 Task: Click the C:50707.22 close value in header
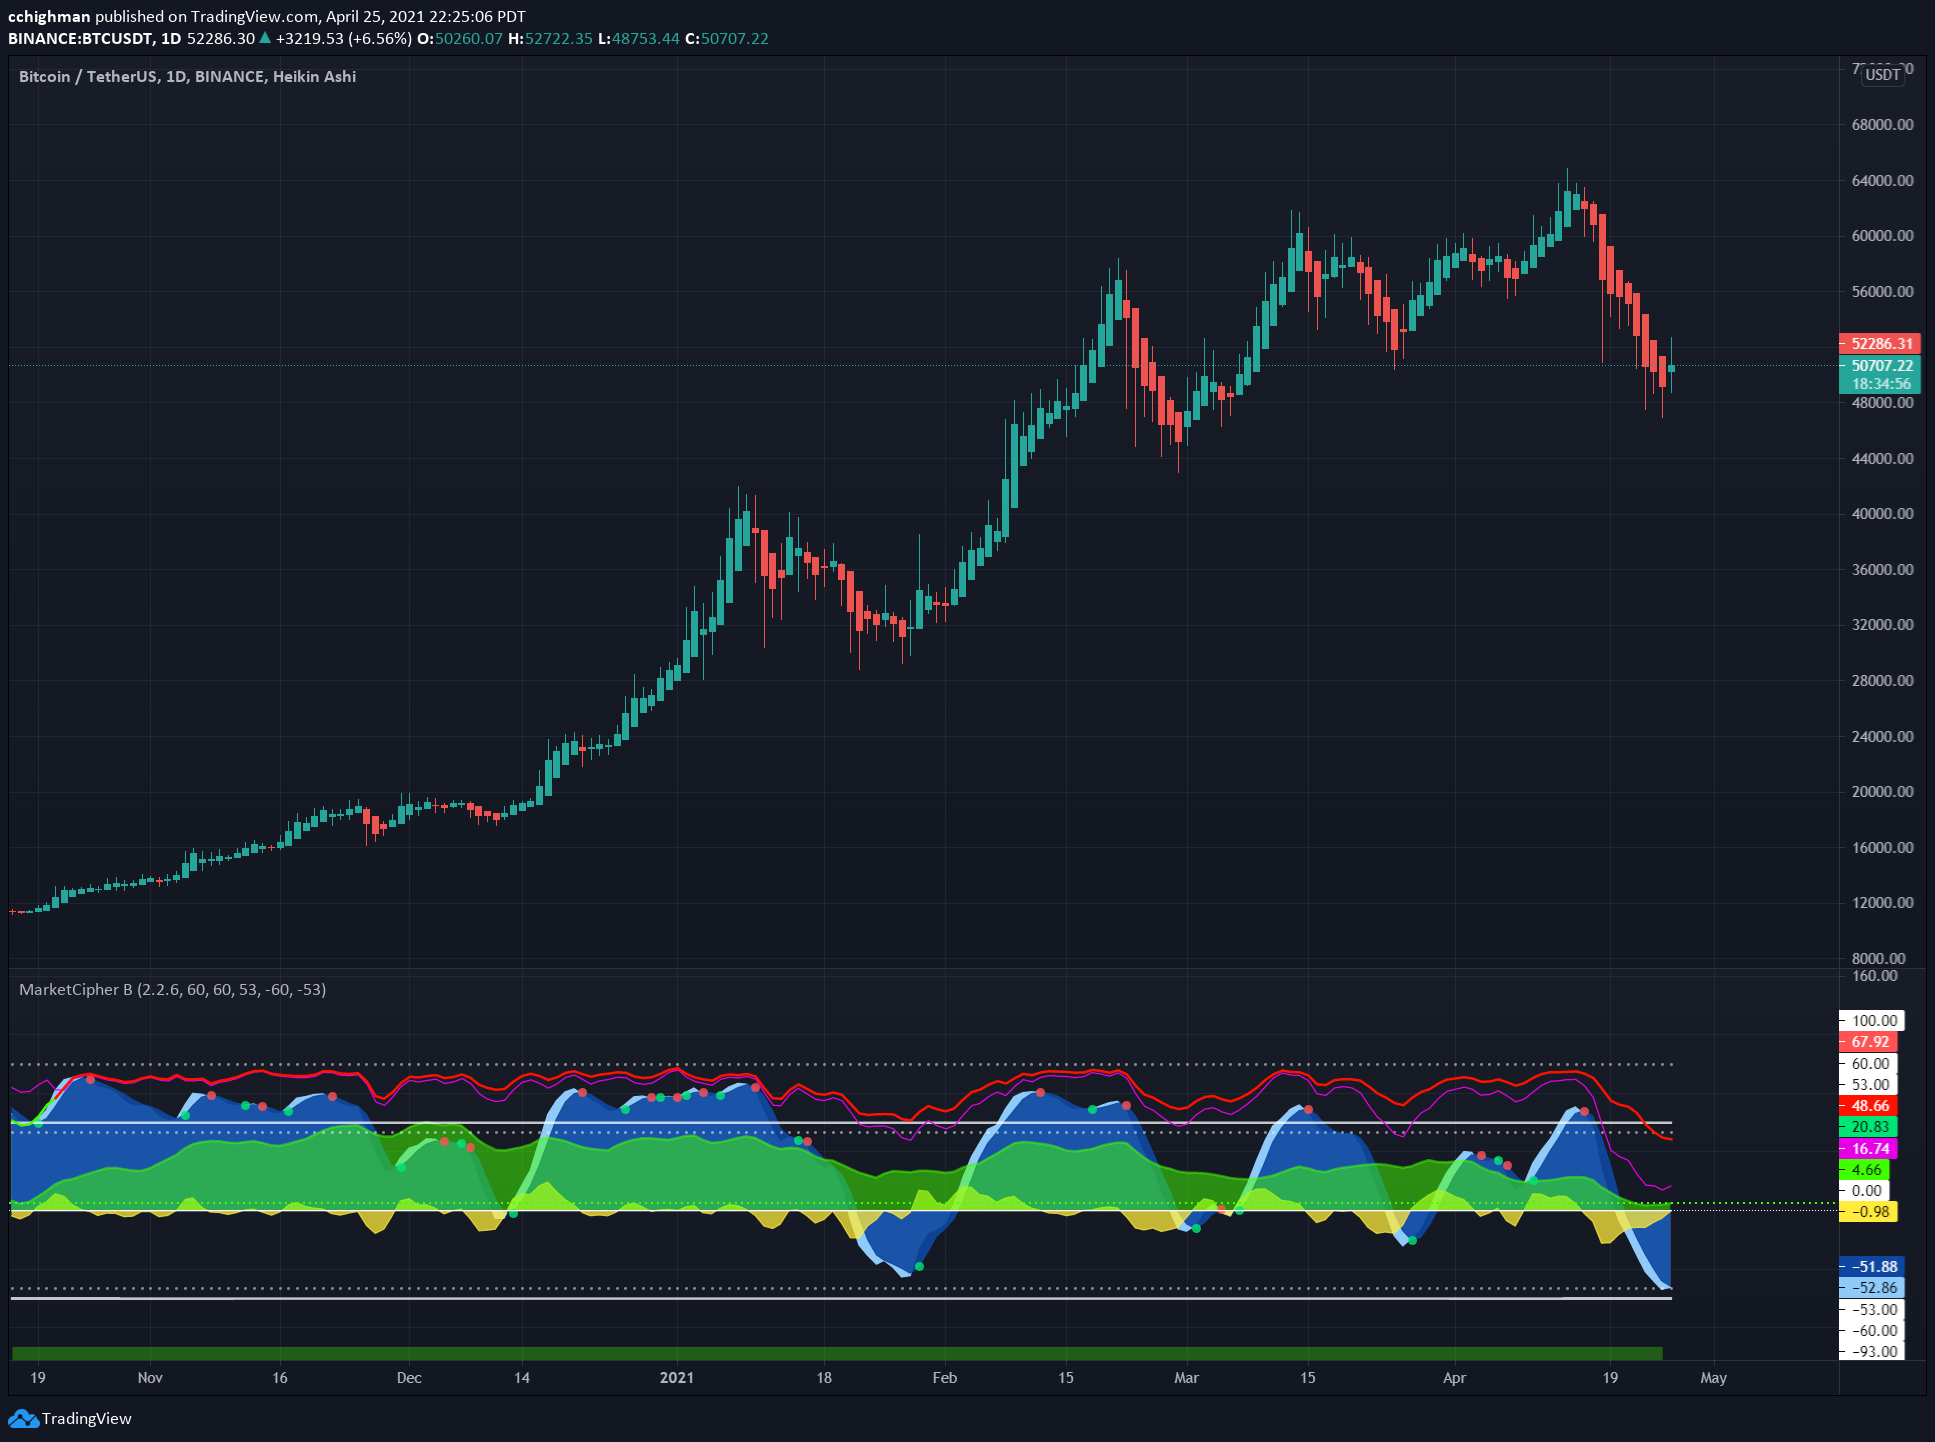(x=727, y=38)
